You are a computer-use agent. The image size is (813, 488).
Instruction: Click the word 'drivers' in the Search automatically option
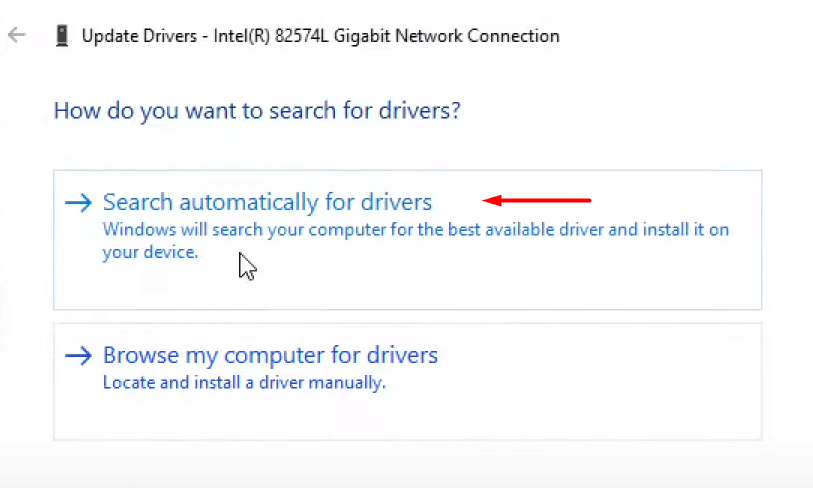(x=394, y=202)
